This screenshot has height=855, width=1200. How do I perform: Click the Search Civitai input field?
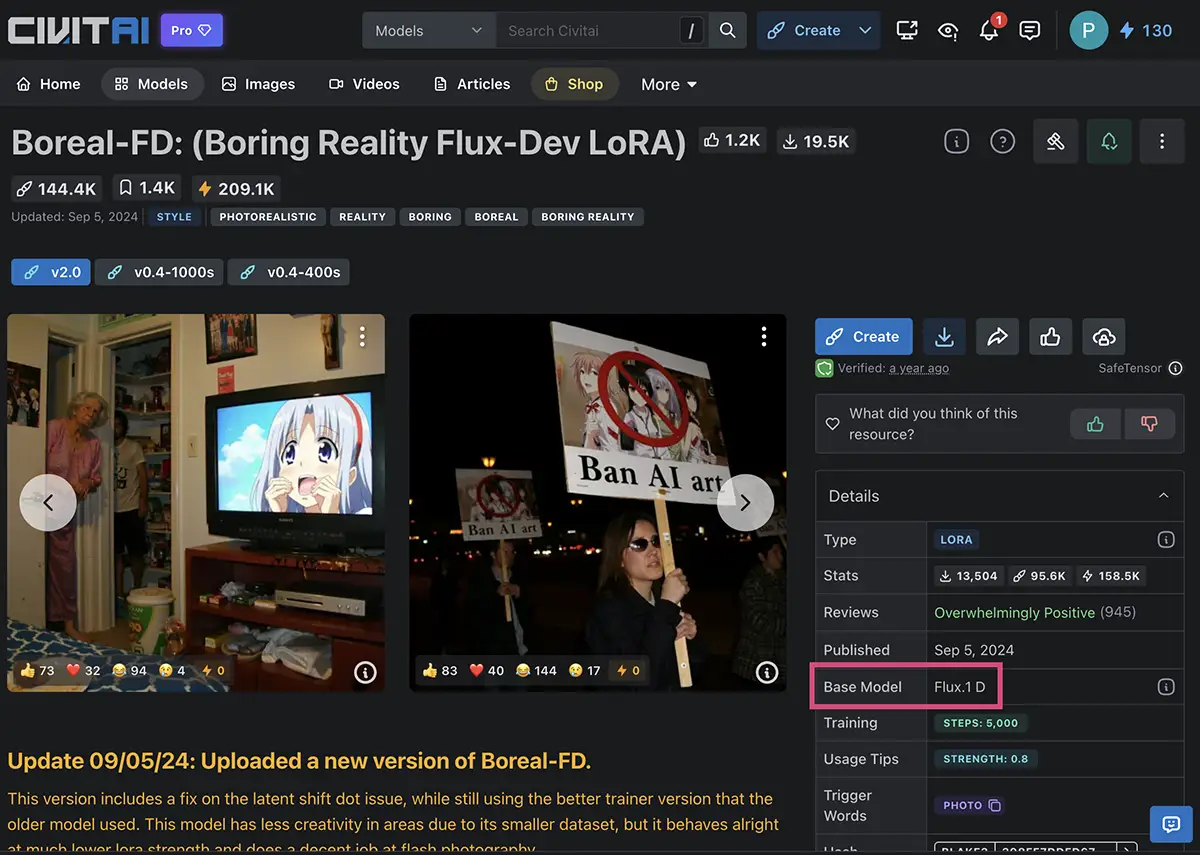click(590, 31)
